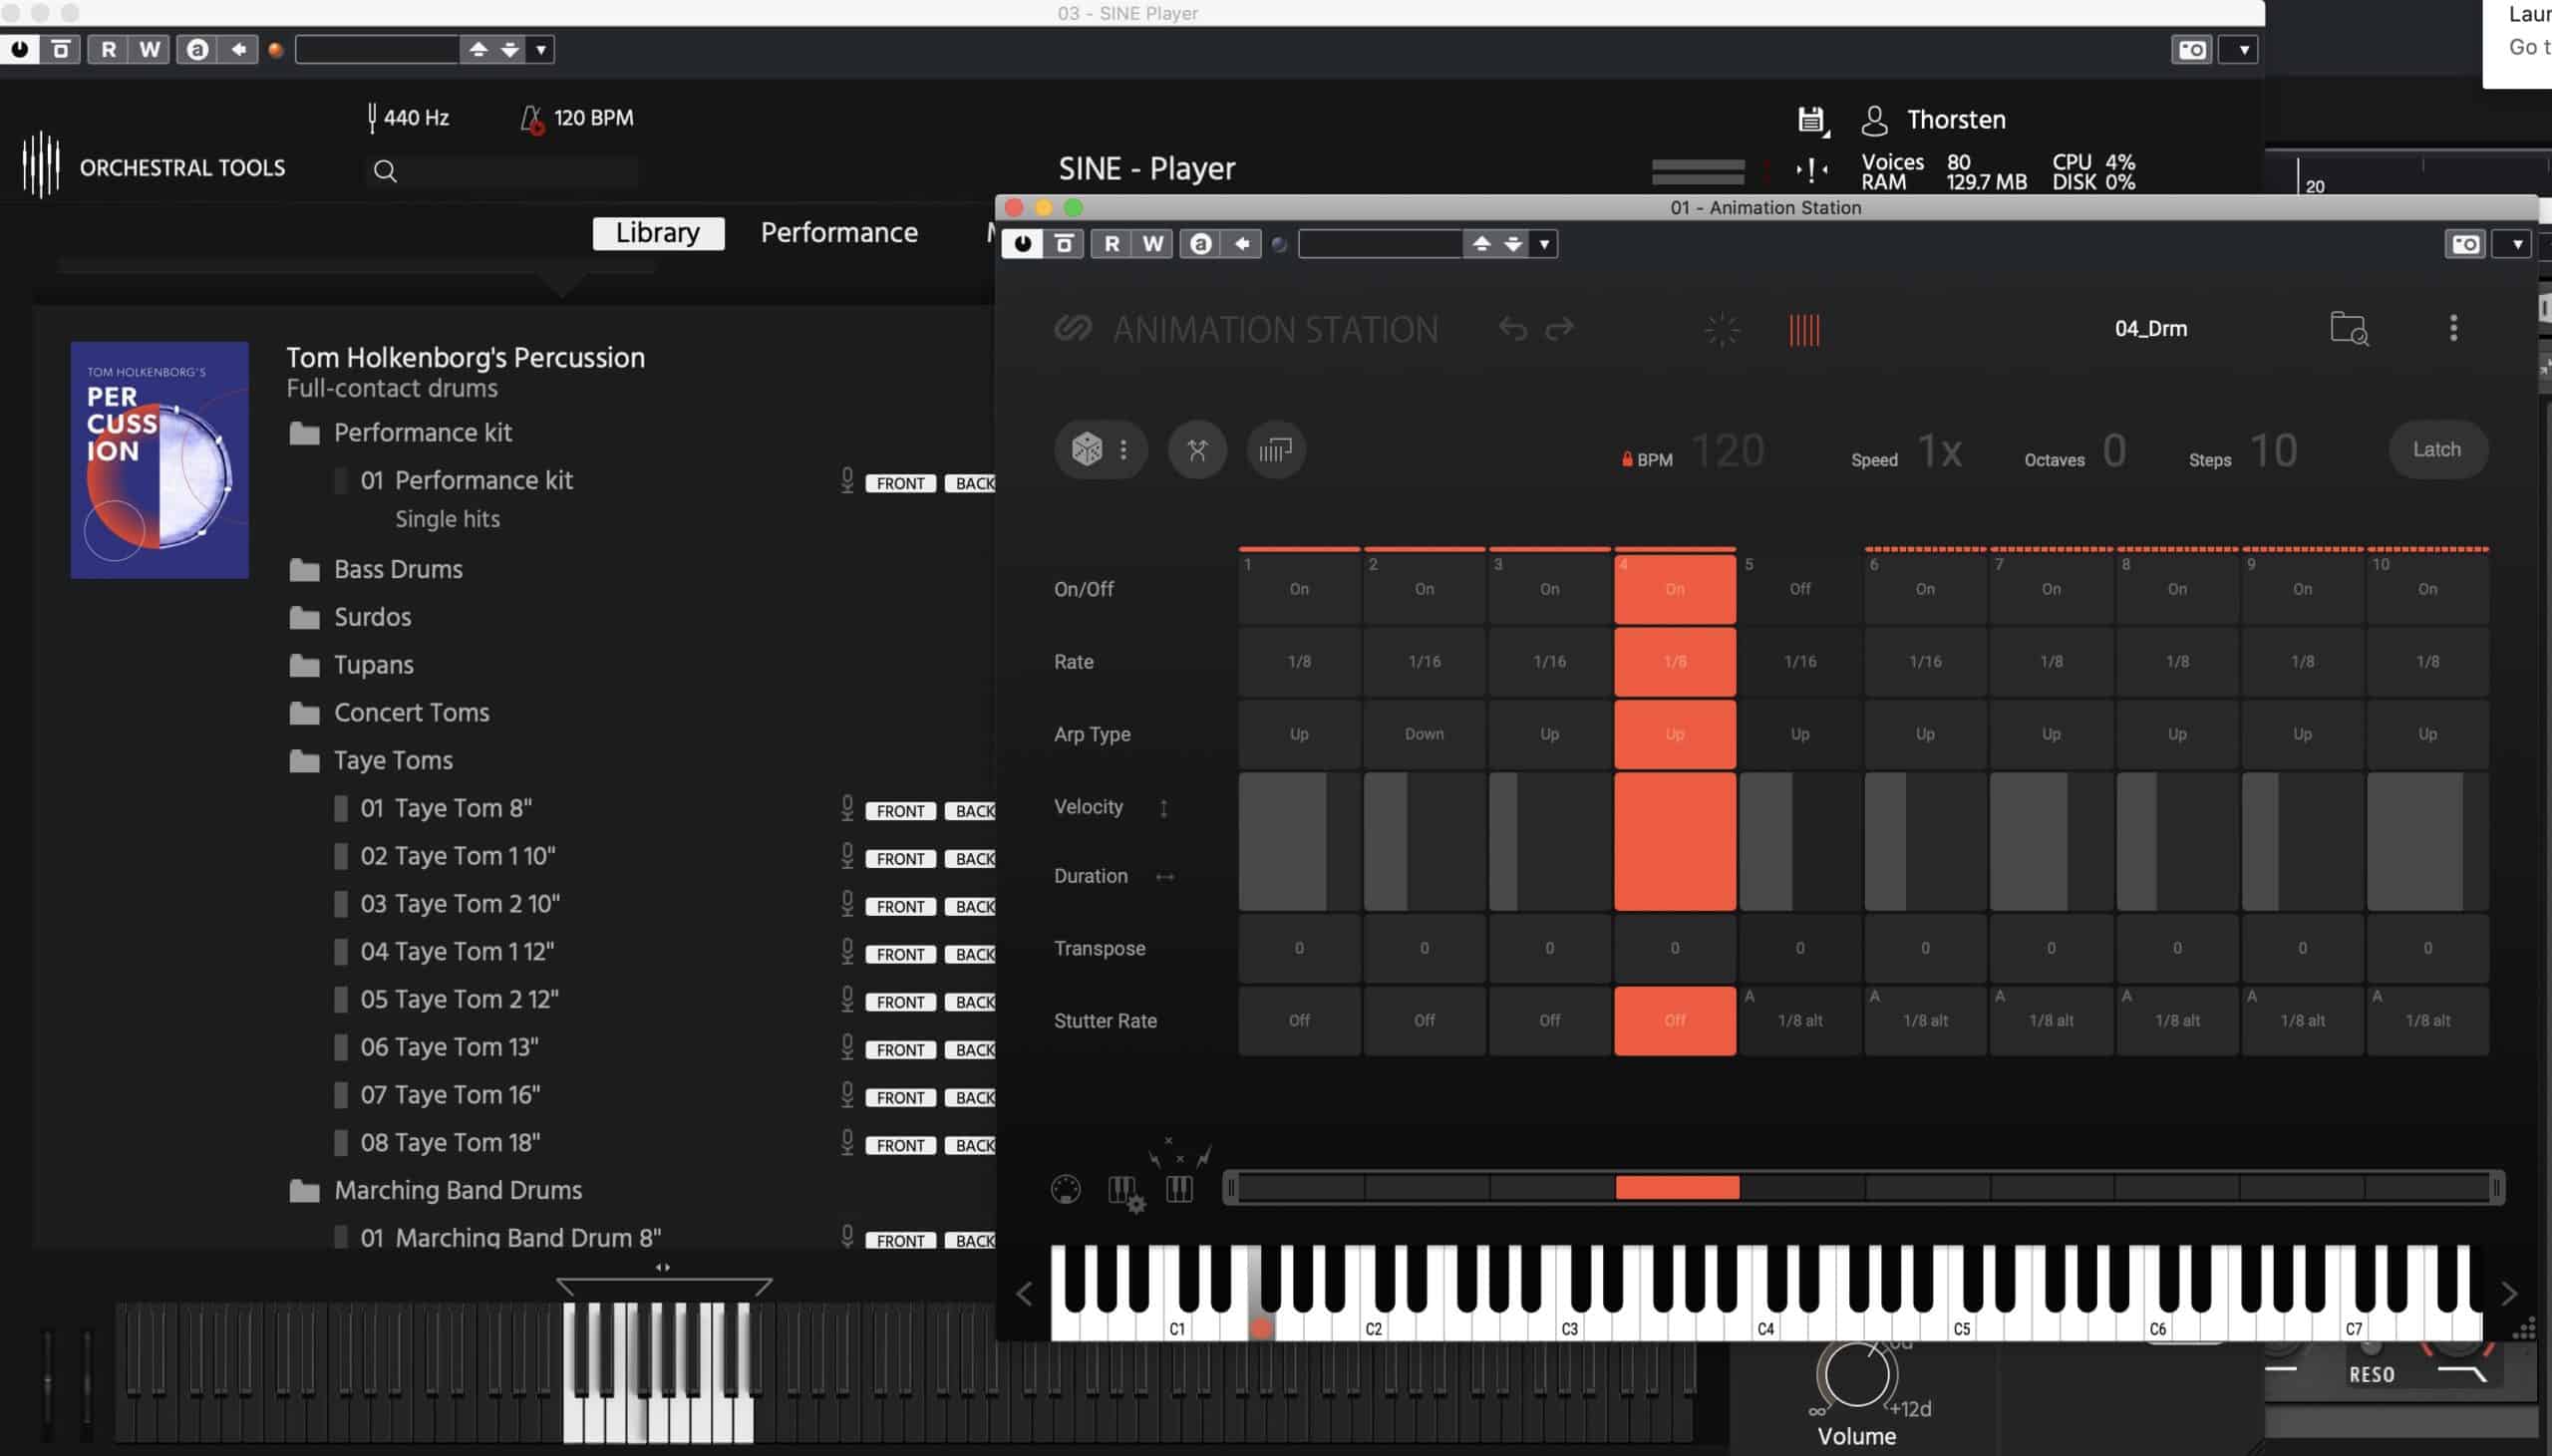
Task: Switch to the Library tab
Action: (x=658, y=233)
